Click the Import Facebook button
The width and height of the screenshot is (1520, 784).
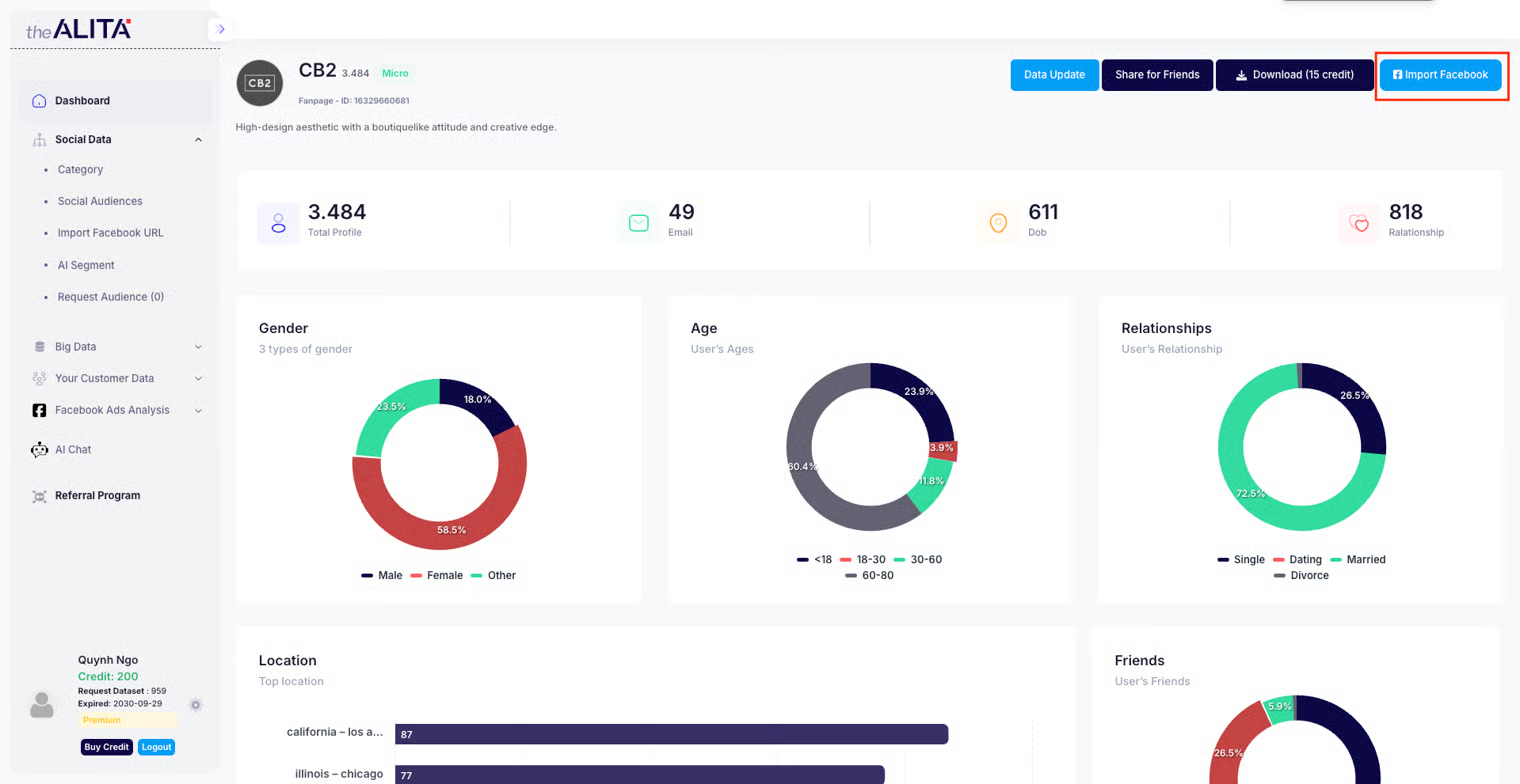(1440, 75)
